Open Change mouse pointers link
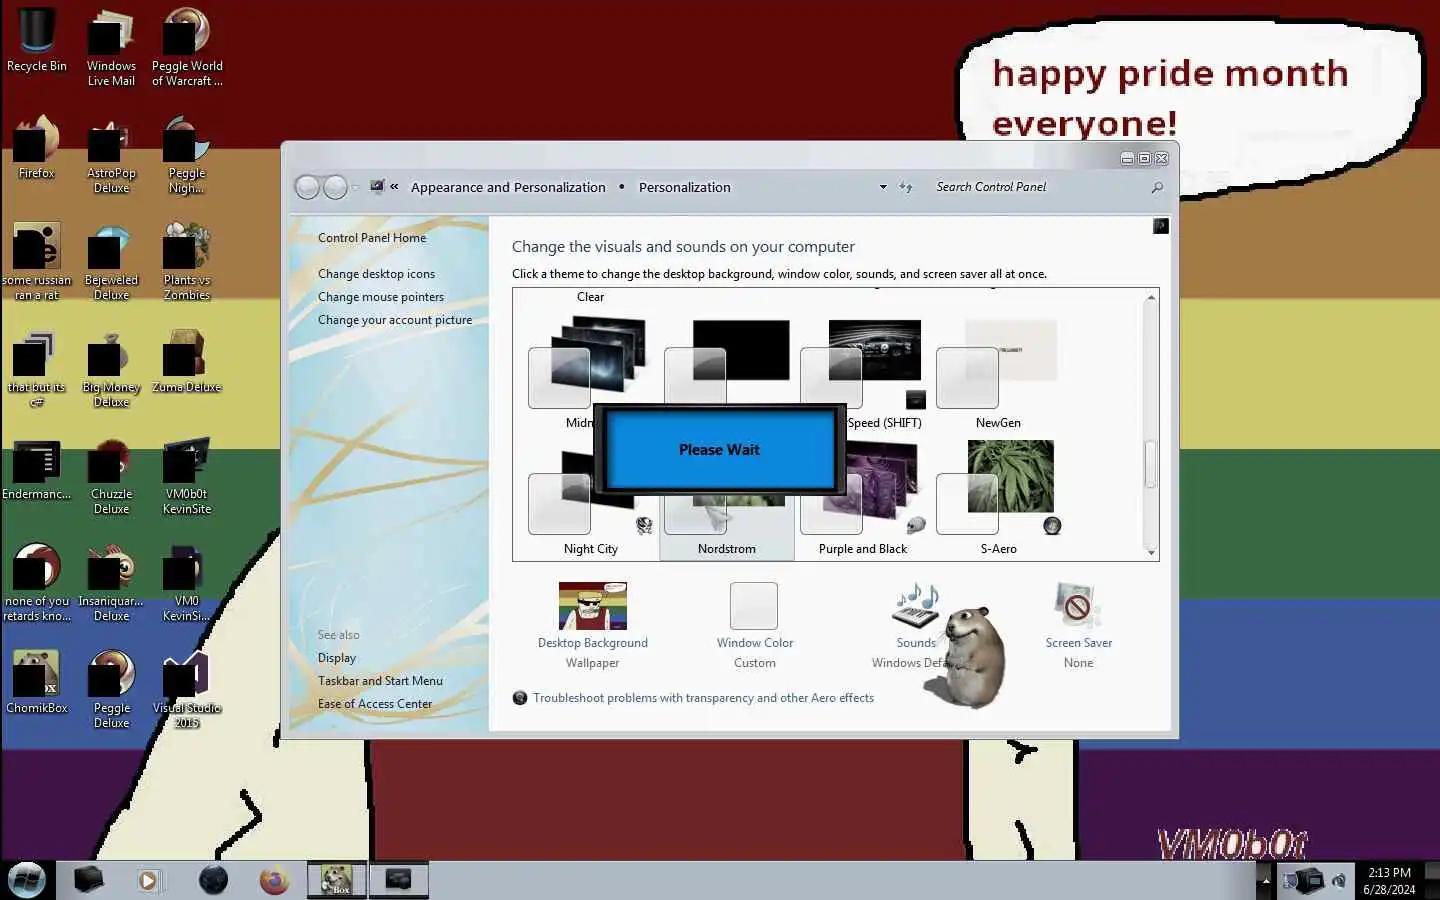Image resolution: width=1440 pixels, height=900 pixels. [381, 297]
